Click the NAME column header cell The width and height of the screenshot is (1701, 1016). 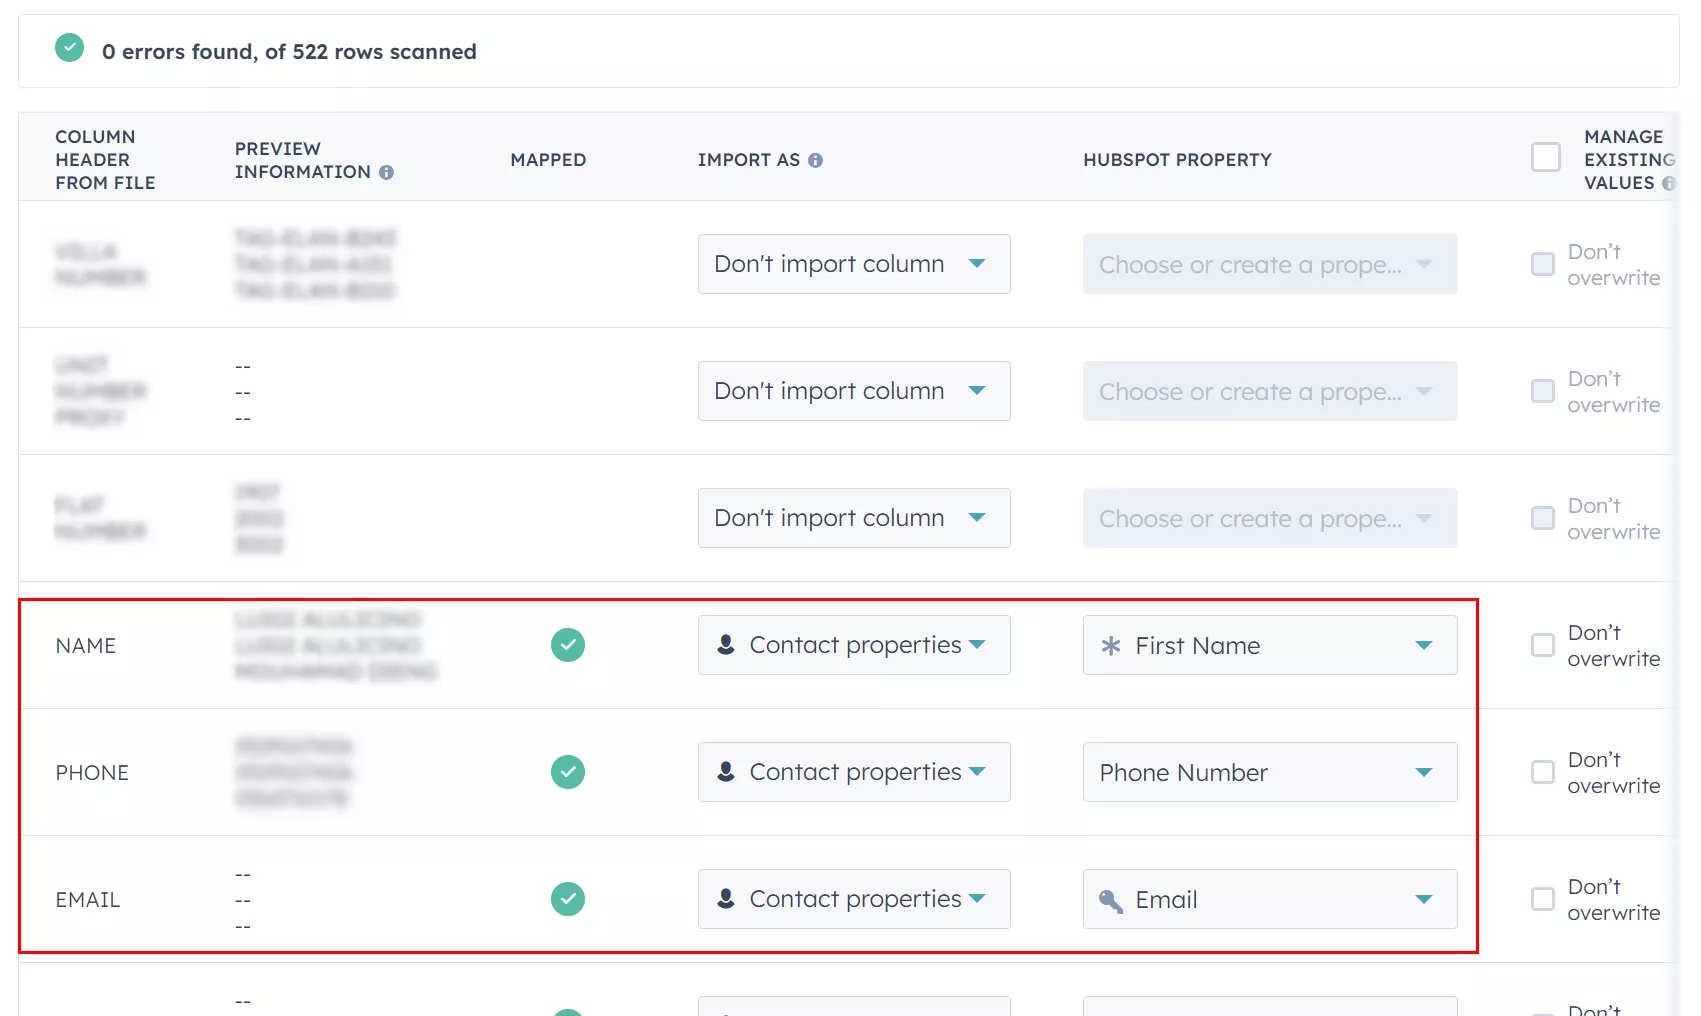(x=86, y=646)
